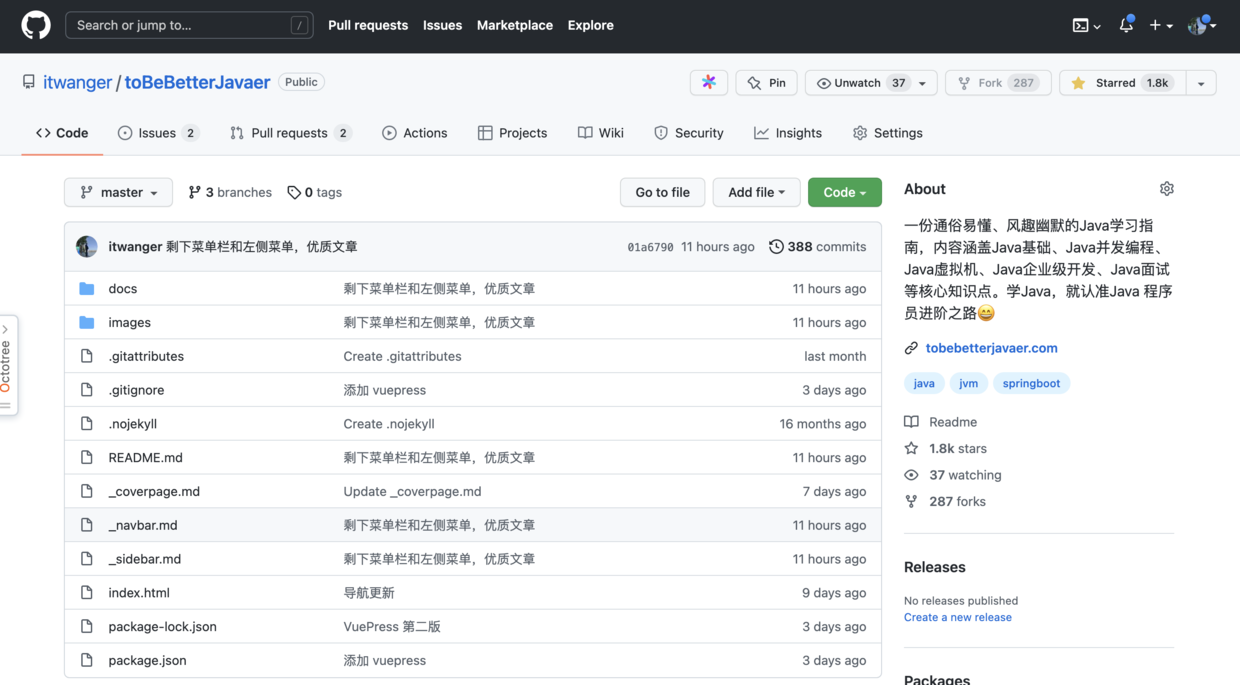
Task: Click the GitHub logo icon
Action: (x=36, y=25)
